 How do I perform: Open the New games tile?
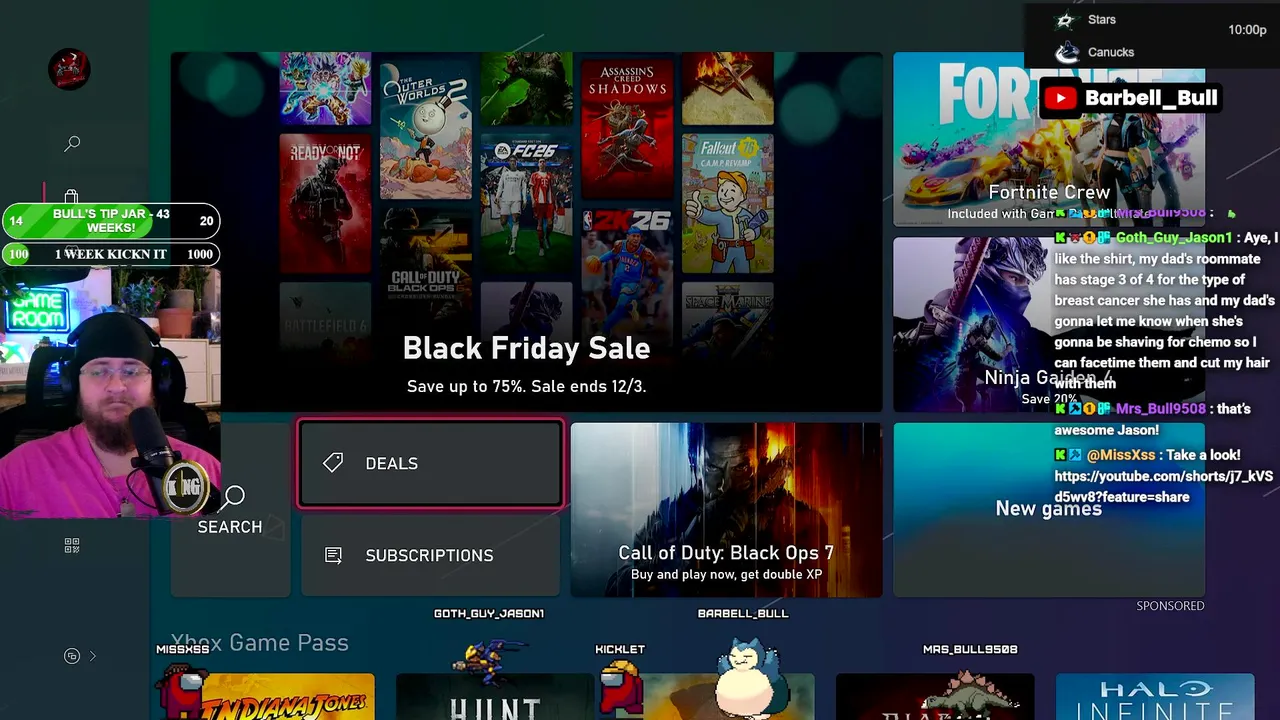click(1049, 510)
